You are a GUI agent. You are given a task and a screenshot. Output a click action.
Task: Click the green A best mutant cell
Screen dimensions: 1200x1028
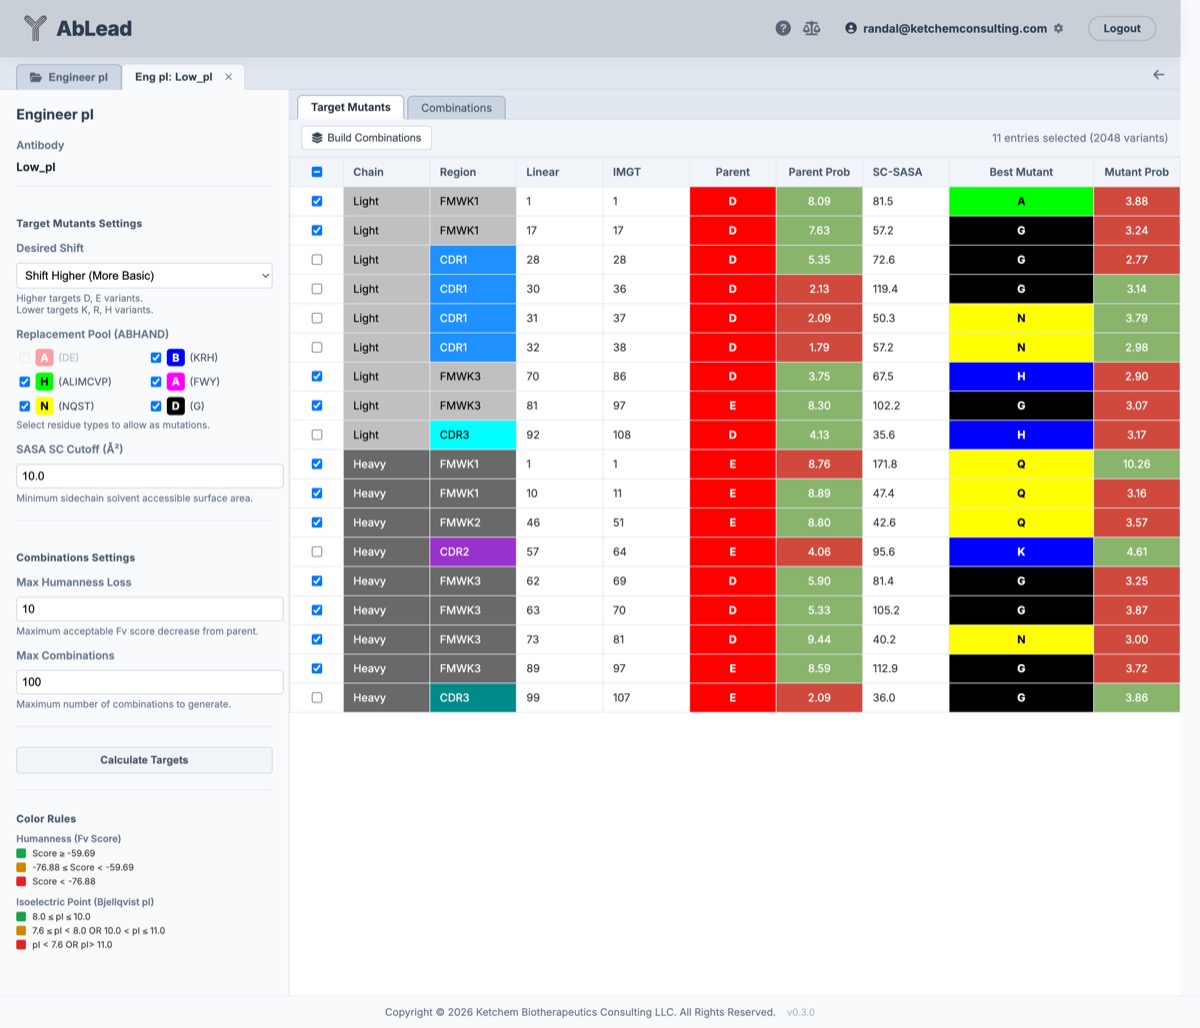pyautogui.click(x=1020, y=201)
